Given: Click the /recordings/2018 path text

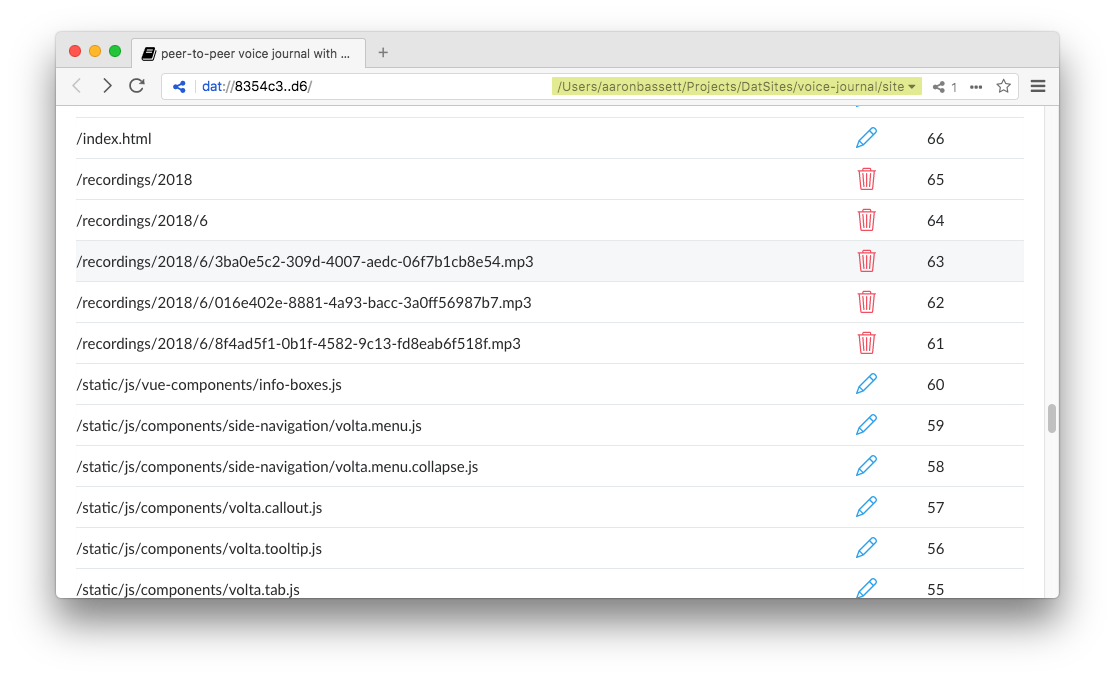Looking at the screenshot, I should click(x=134, y=180).
